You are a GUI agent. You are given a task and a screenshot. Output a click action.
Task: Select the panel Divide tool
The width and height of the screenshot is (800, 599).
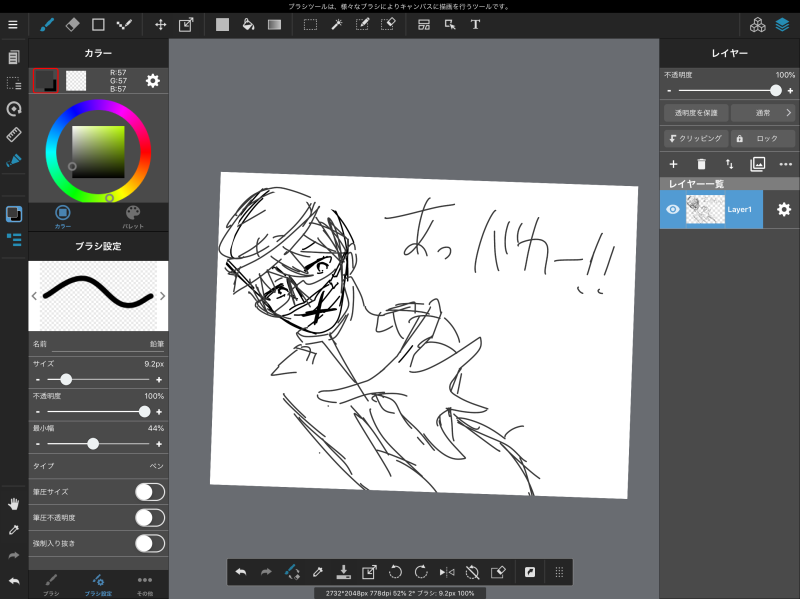click(x=424, y=24)
